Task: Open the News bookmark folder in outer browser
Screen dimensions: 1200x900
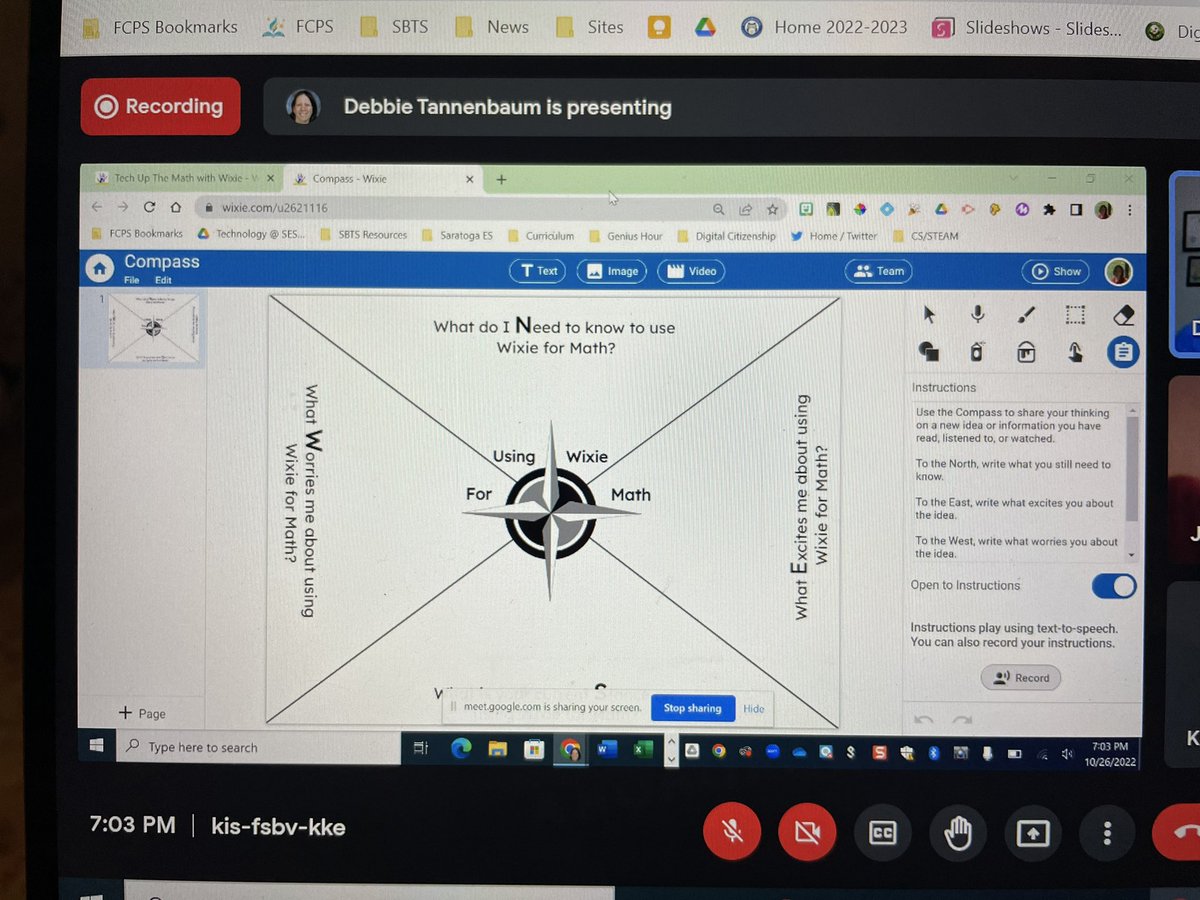Action: tap(494, 27)
